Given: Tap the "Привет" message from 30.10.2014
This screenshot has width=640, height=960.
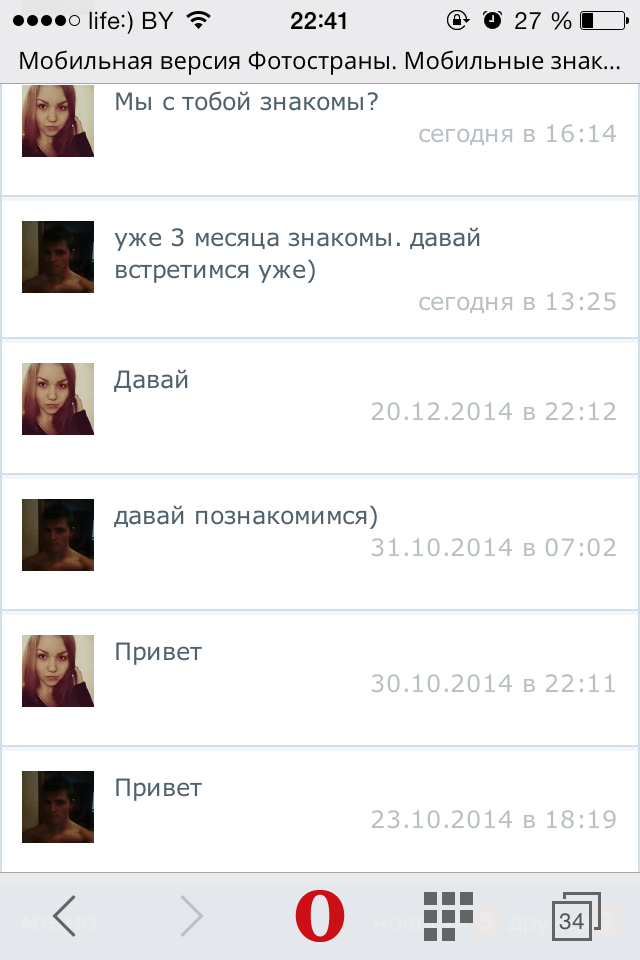Looking at the screenshot, I should [158, 651].
